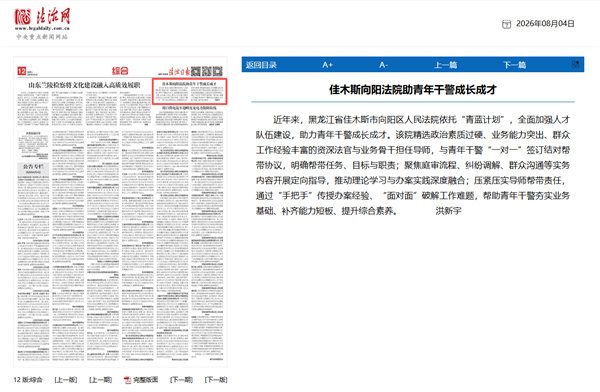Viewport: 600px width, 392px height.
Task: Click headline 山东兰陵检察将文化建设融入高质效履职 on page thumbnail
Action: [85, 85]
